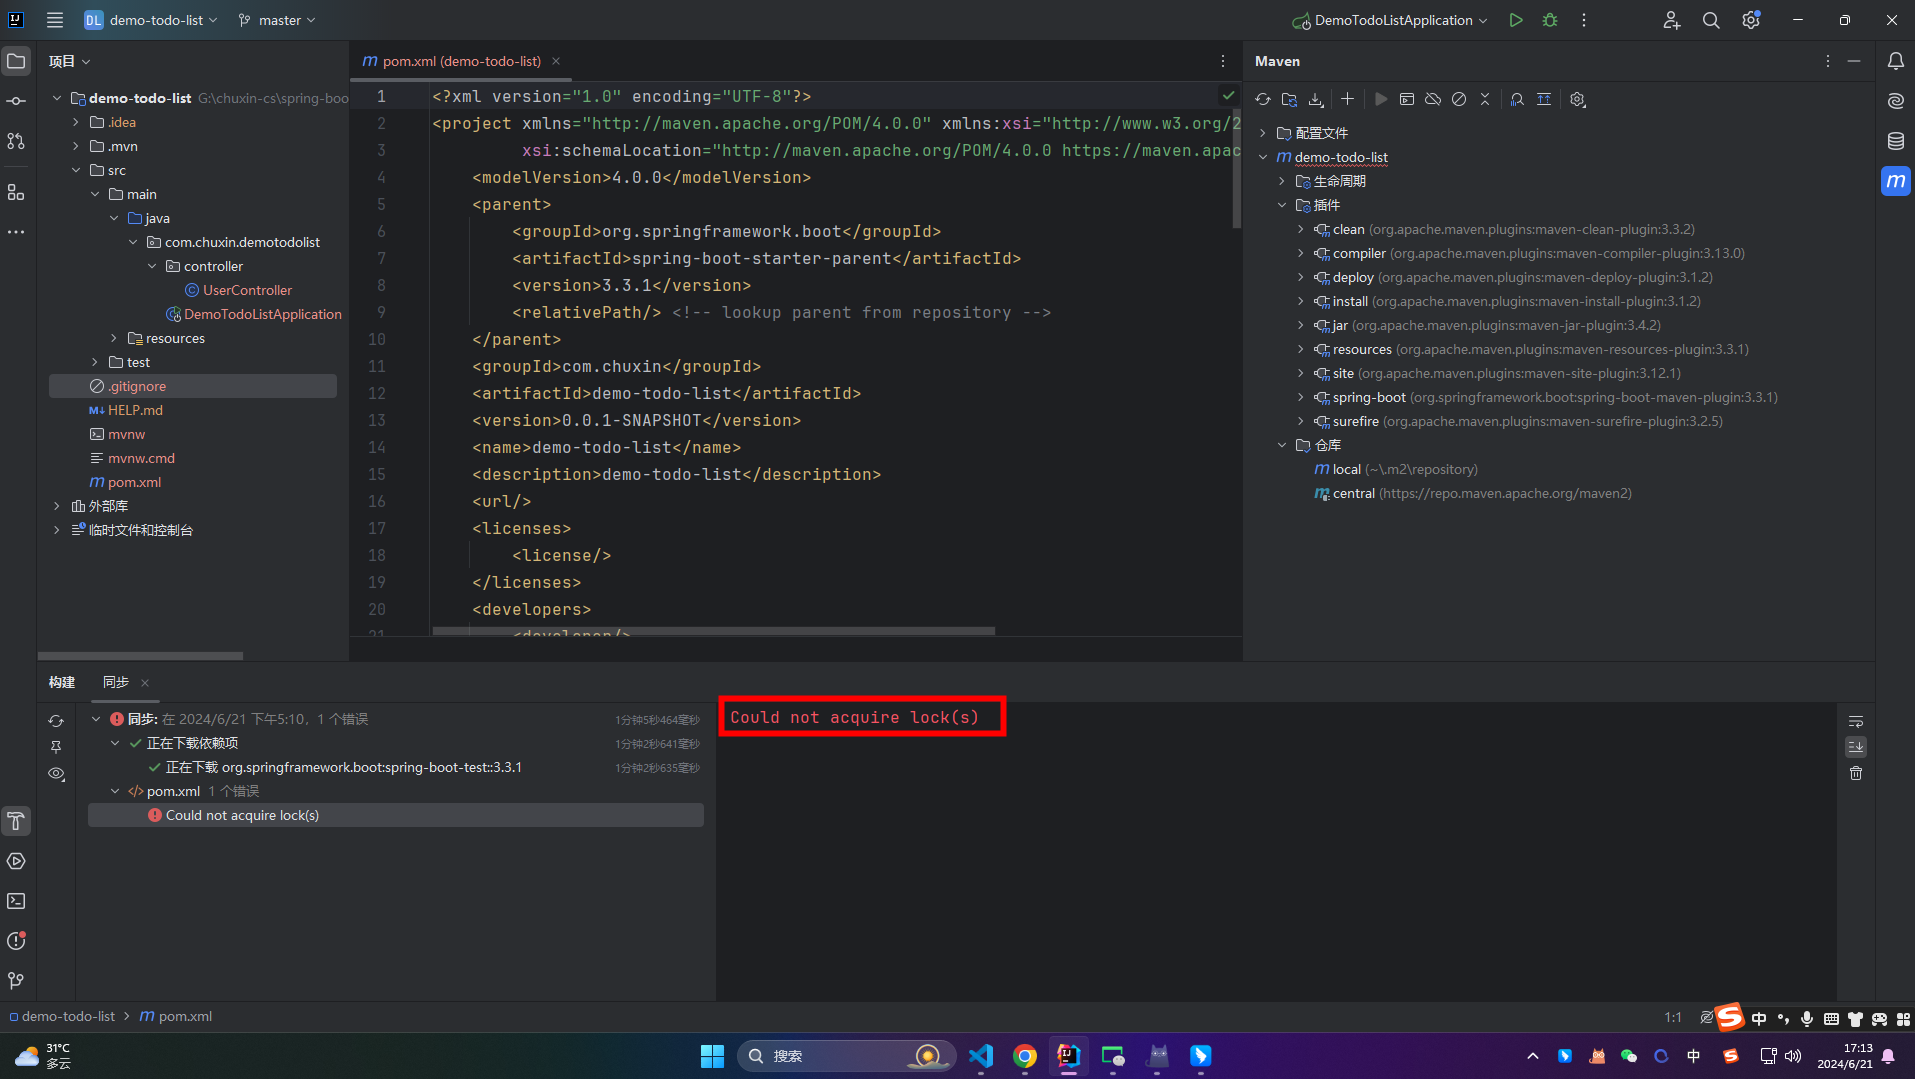Open DemoTodoListApplication run configuration dropdown
The image size is (1915, 1079).
pyautogui.click(x=1390, y=20)
